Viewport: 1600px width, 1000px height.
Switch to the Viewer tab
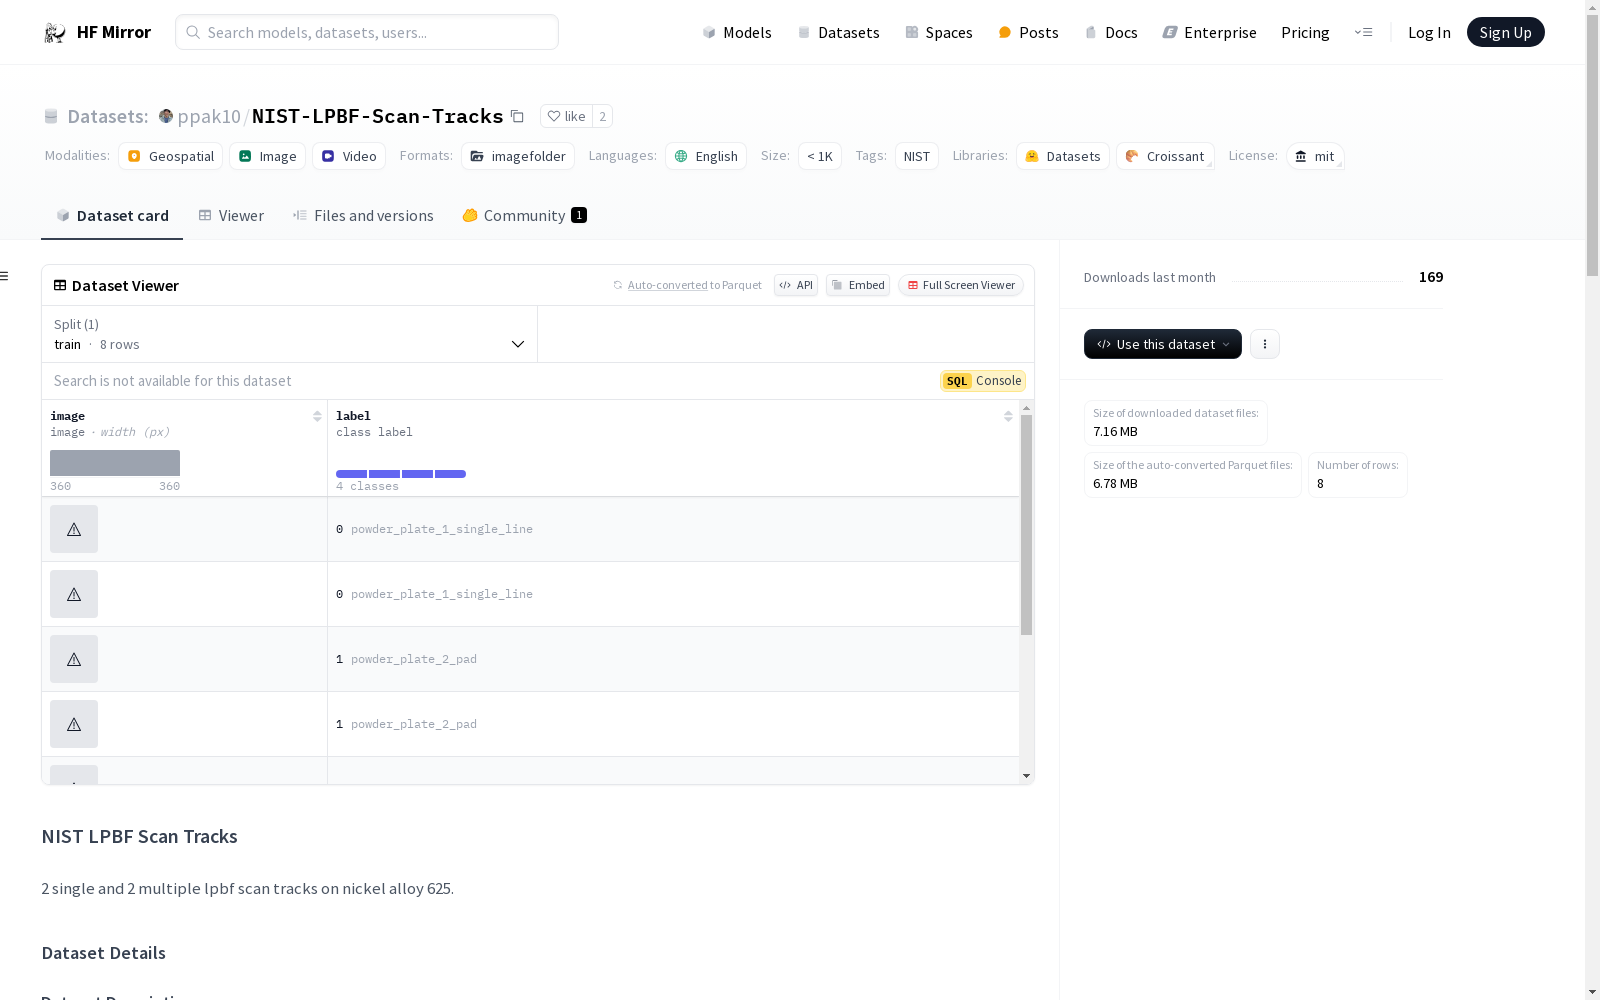(231, 215)
